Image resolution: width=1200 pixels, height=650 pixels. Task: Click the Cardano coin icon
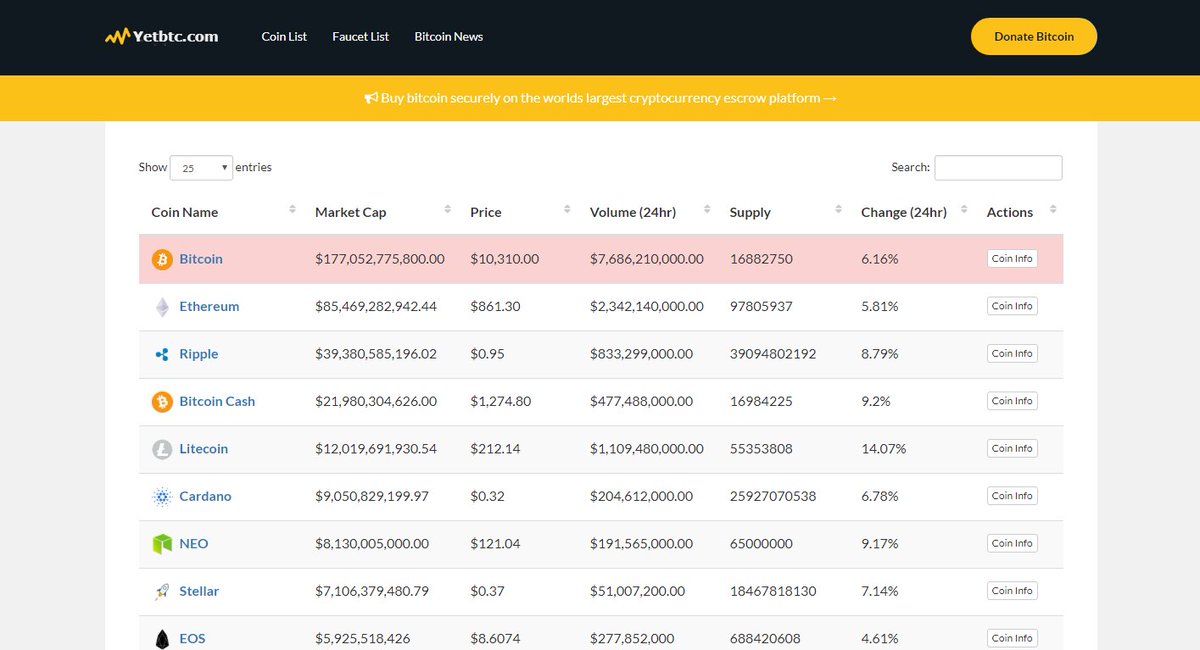[x=162, y=497]
